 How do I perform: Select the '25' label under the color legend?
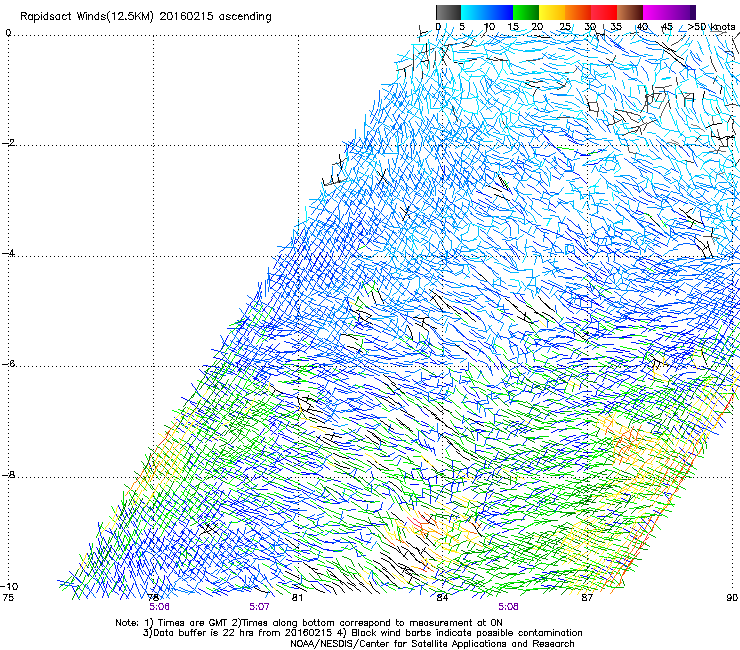click(x=564, y=27)
